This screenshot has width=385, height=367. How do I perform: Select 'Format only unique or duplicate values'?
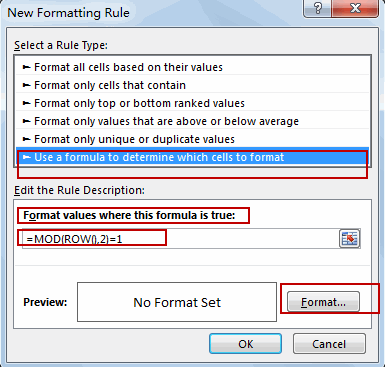click(192, 139)
